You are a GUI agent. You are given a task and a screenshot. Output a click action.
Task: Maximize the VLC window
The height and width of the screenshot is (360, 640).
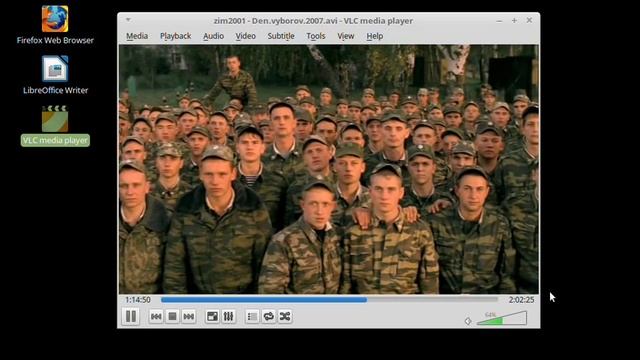514,20
